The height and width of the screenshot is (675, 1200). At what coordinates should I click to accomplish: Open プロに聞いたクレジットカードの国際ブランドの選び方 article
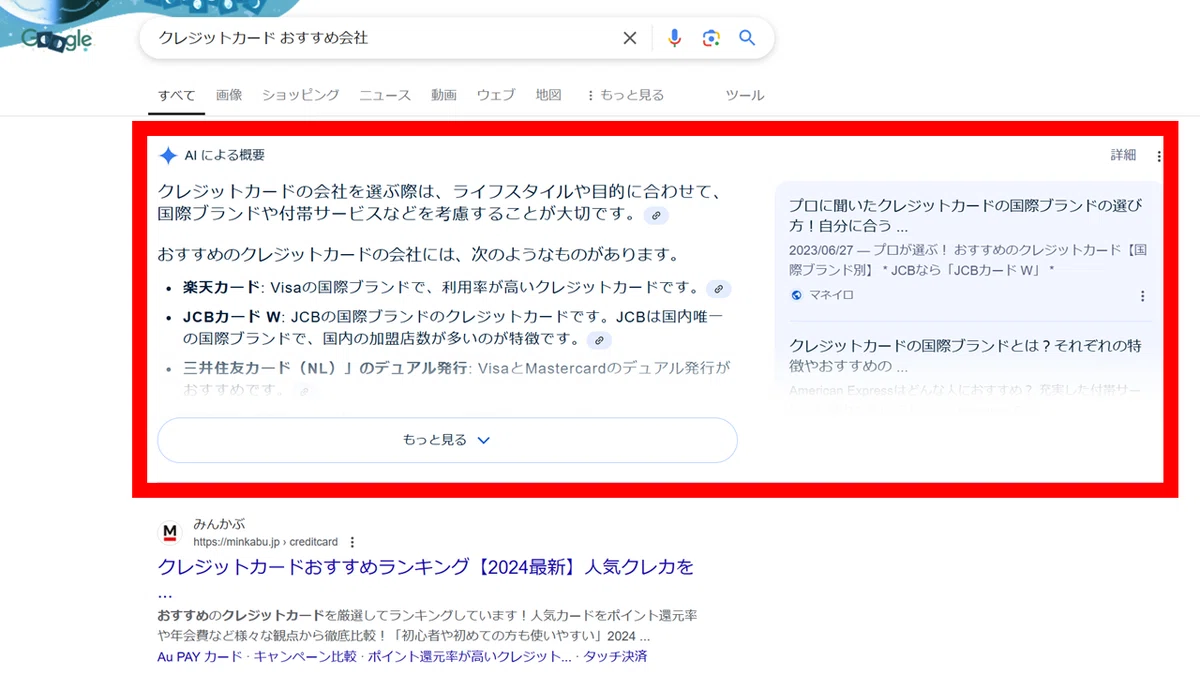pos(966,216)
